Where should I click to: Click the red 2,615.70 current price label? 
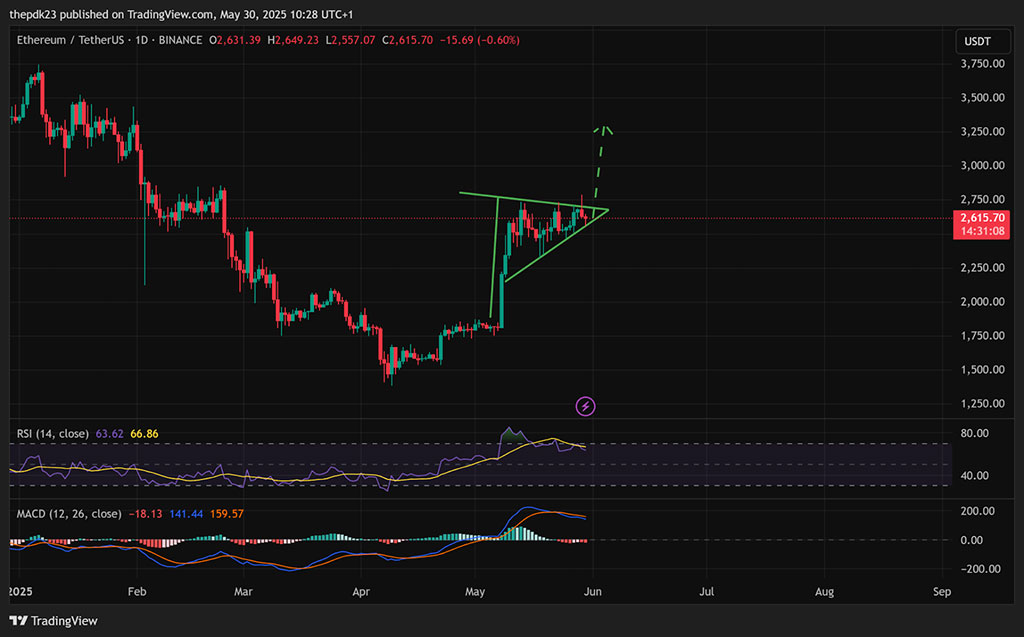point(982,224)
